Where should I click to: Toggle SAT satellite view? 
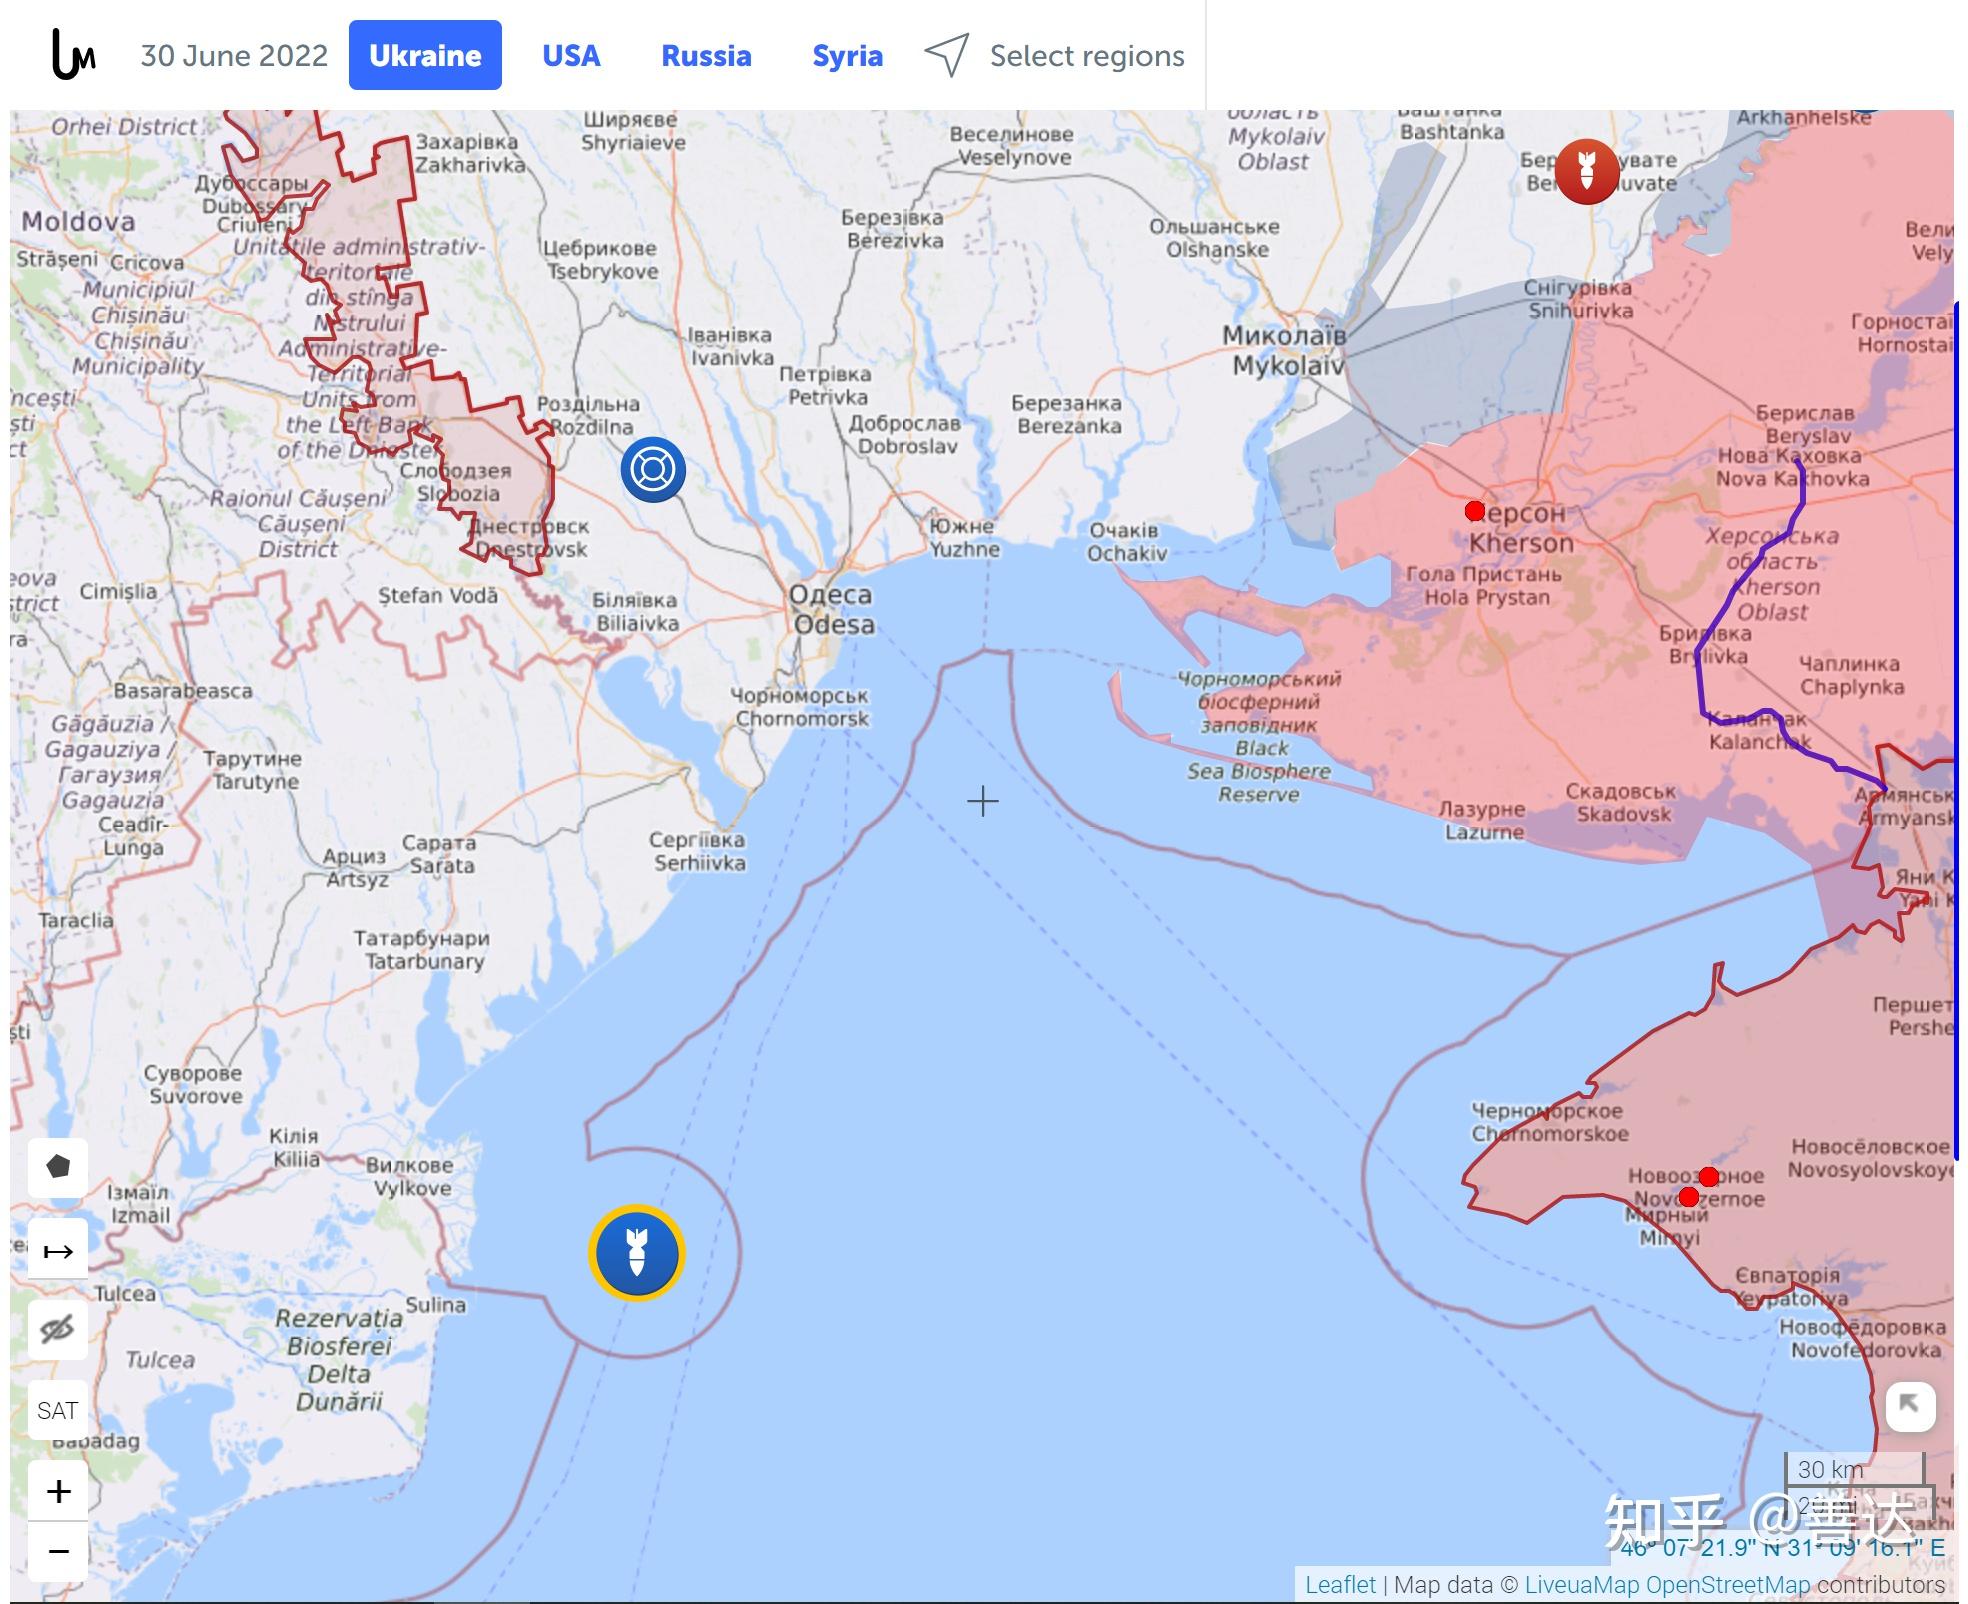pos(58,1410)
